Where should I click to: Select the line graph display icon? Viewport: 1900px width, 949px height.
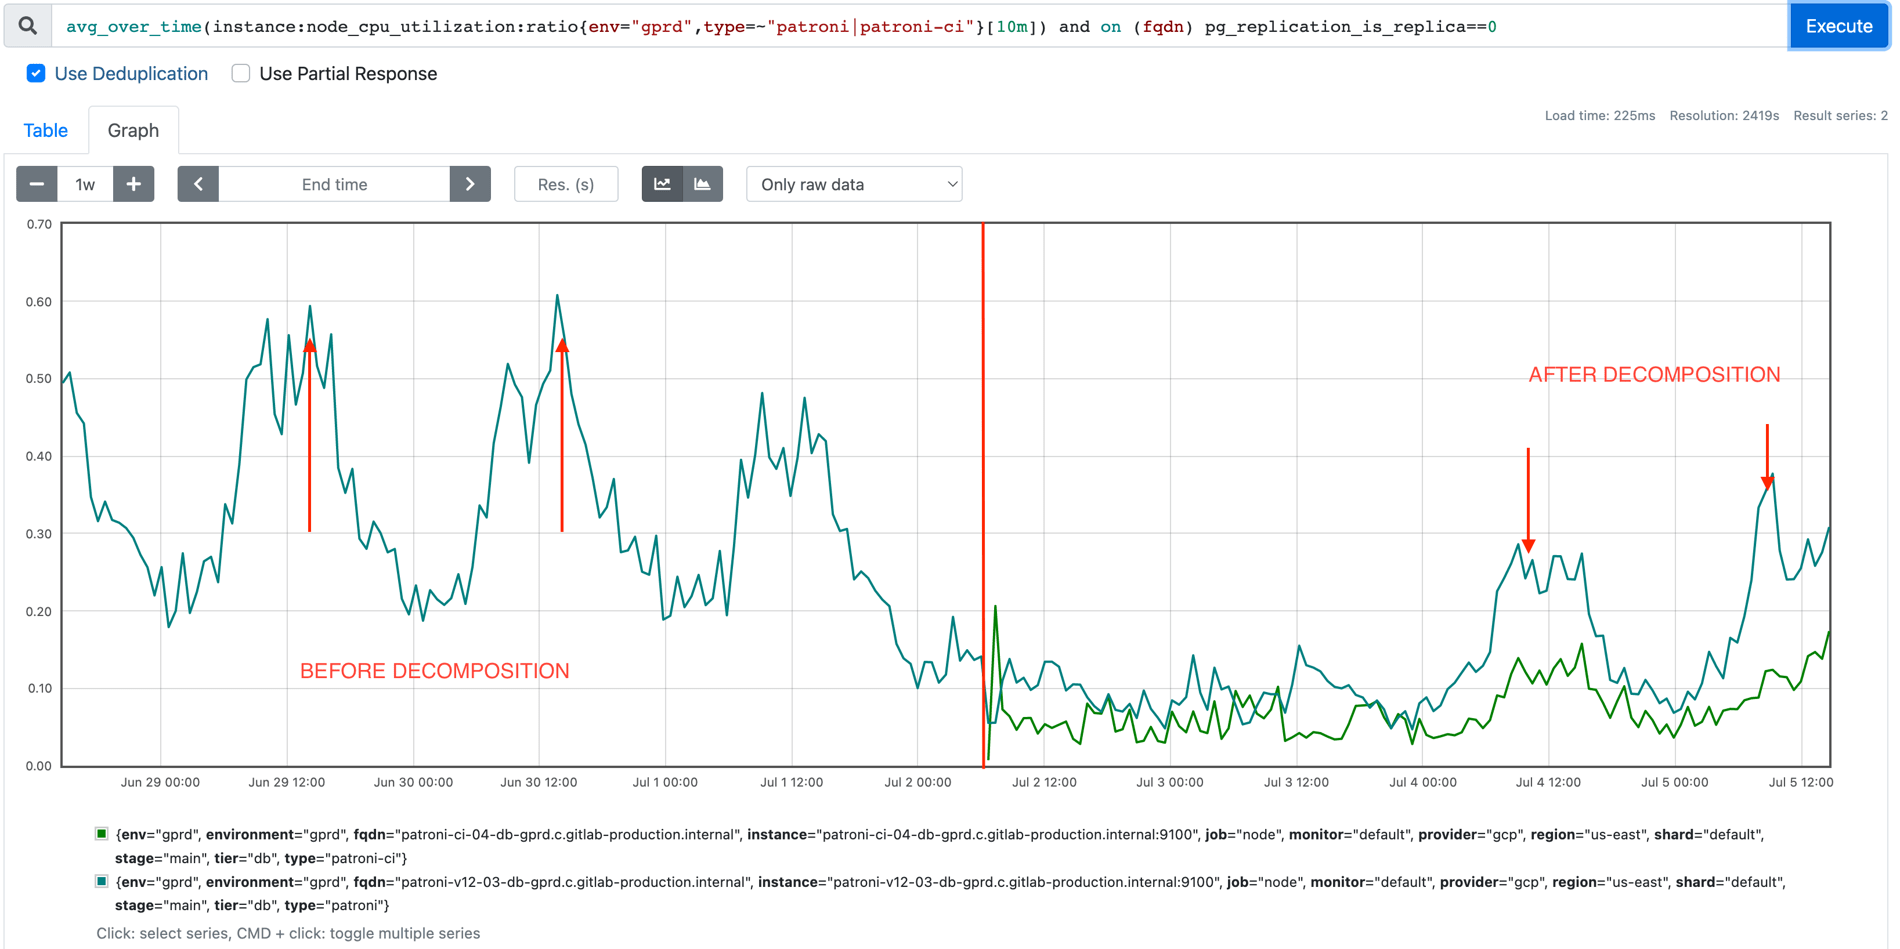pos(662,184)
